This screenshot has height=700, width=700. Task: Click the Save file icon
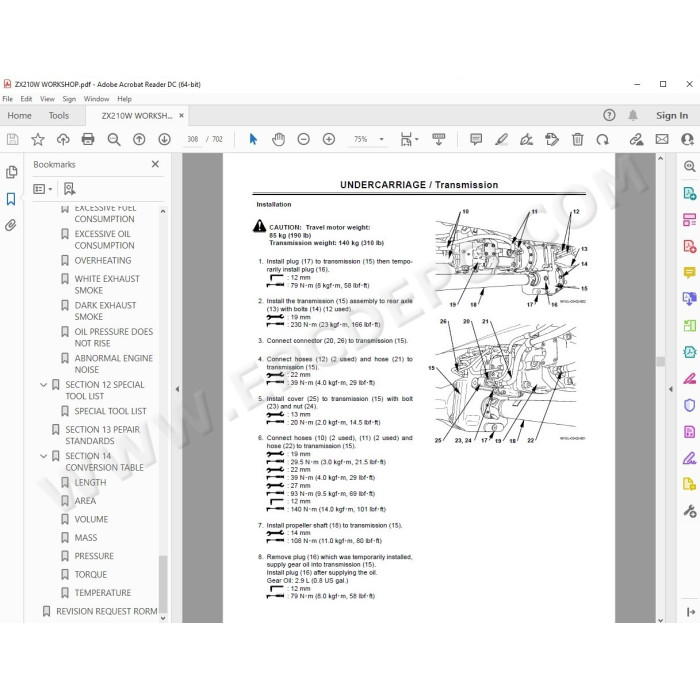coord(12,140)
